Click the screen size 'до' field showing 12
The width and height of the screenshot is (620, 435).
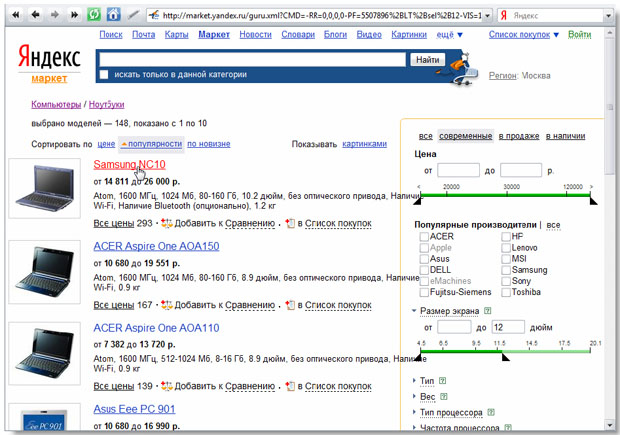pos(508,327)
